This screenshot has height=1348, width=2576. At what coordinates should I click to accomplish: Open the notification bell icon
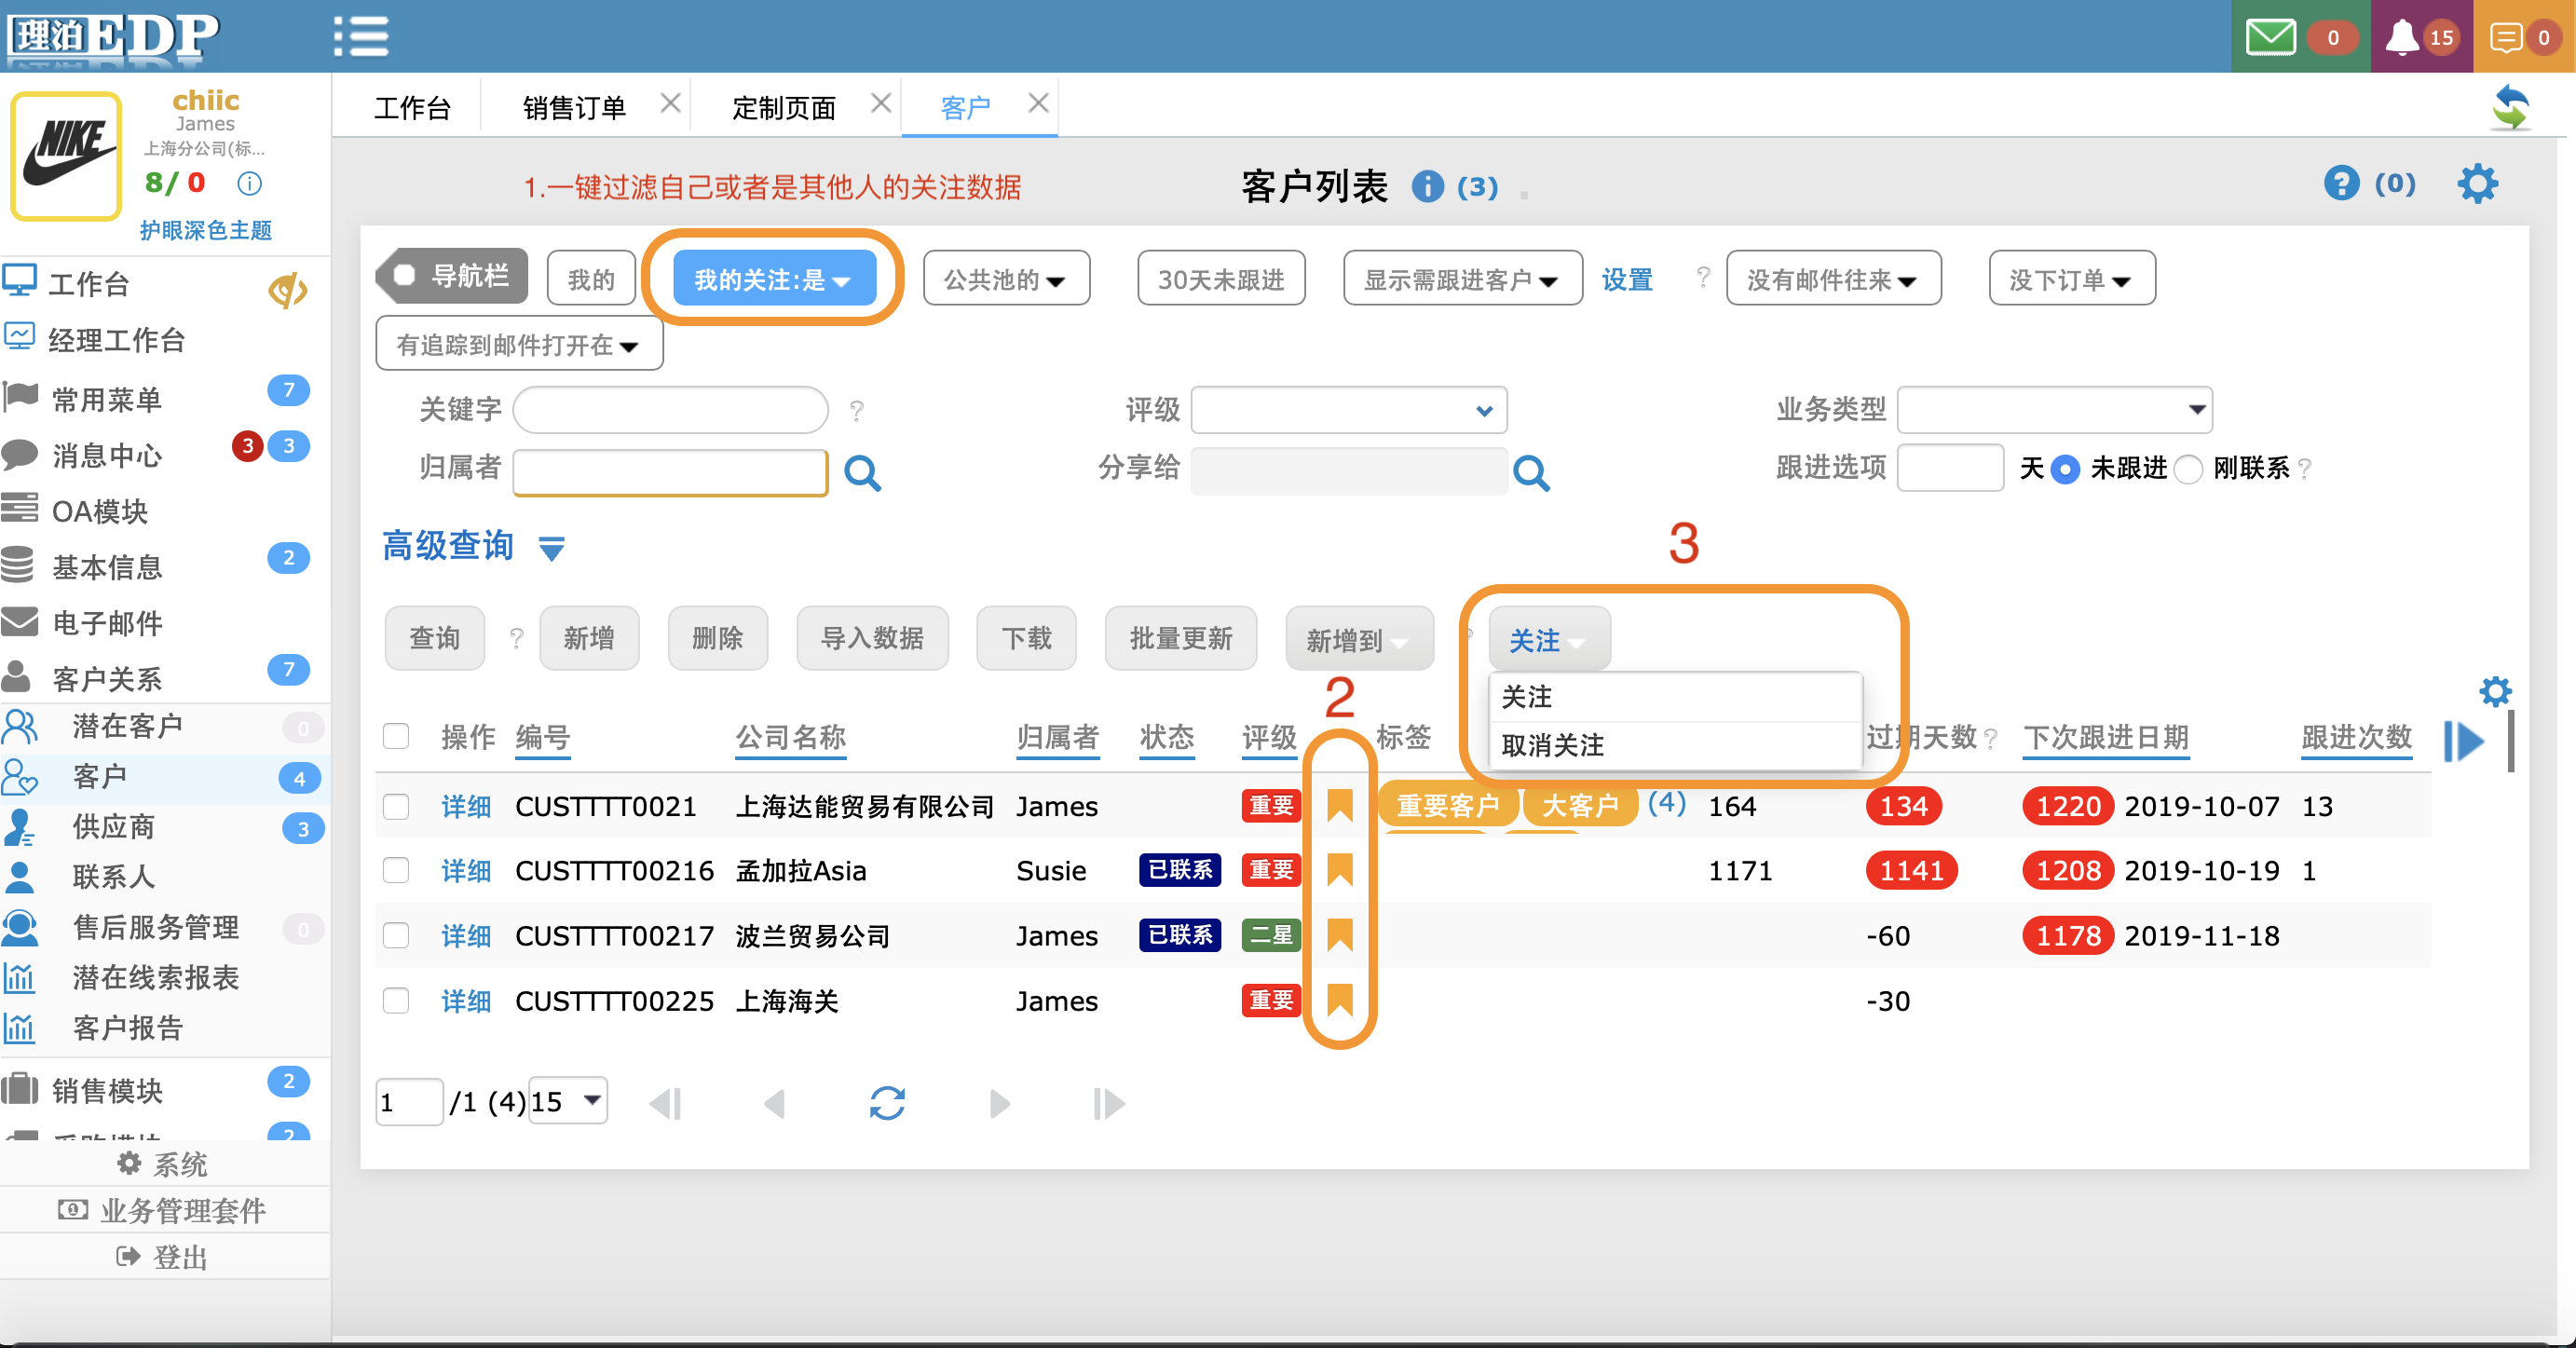click(x=2401, y=38)
